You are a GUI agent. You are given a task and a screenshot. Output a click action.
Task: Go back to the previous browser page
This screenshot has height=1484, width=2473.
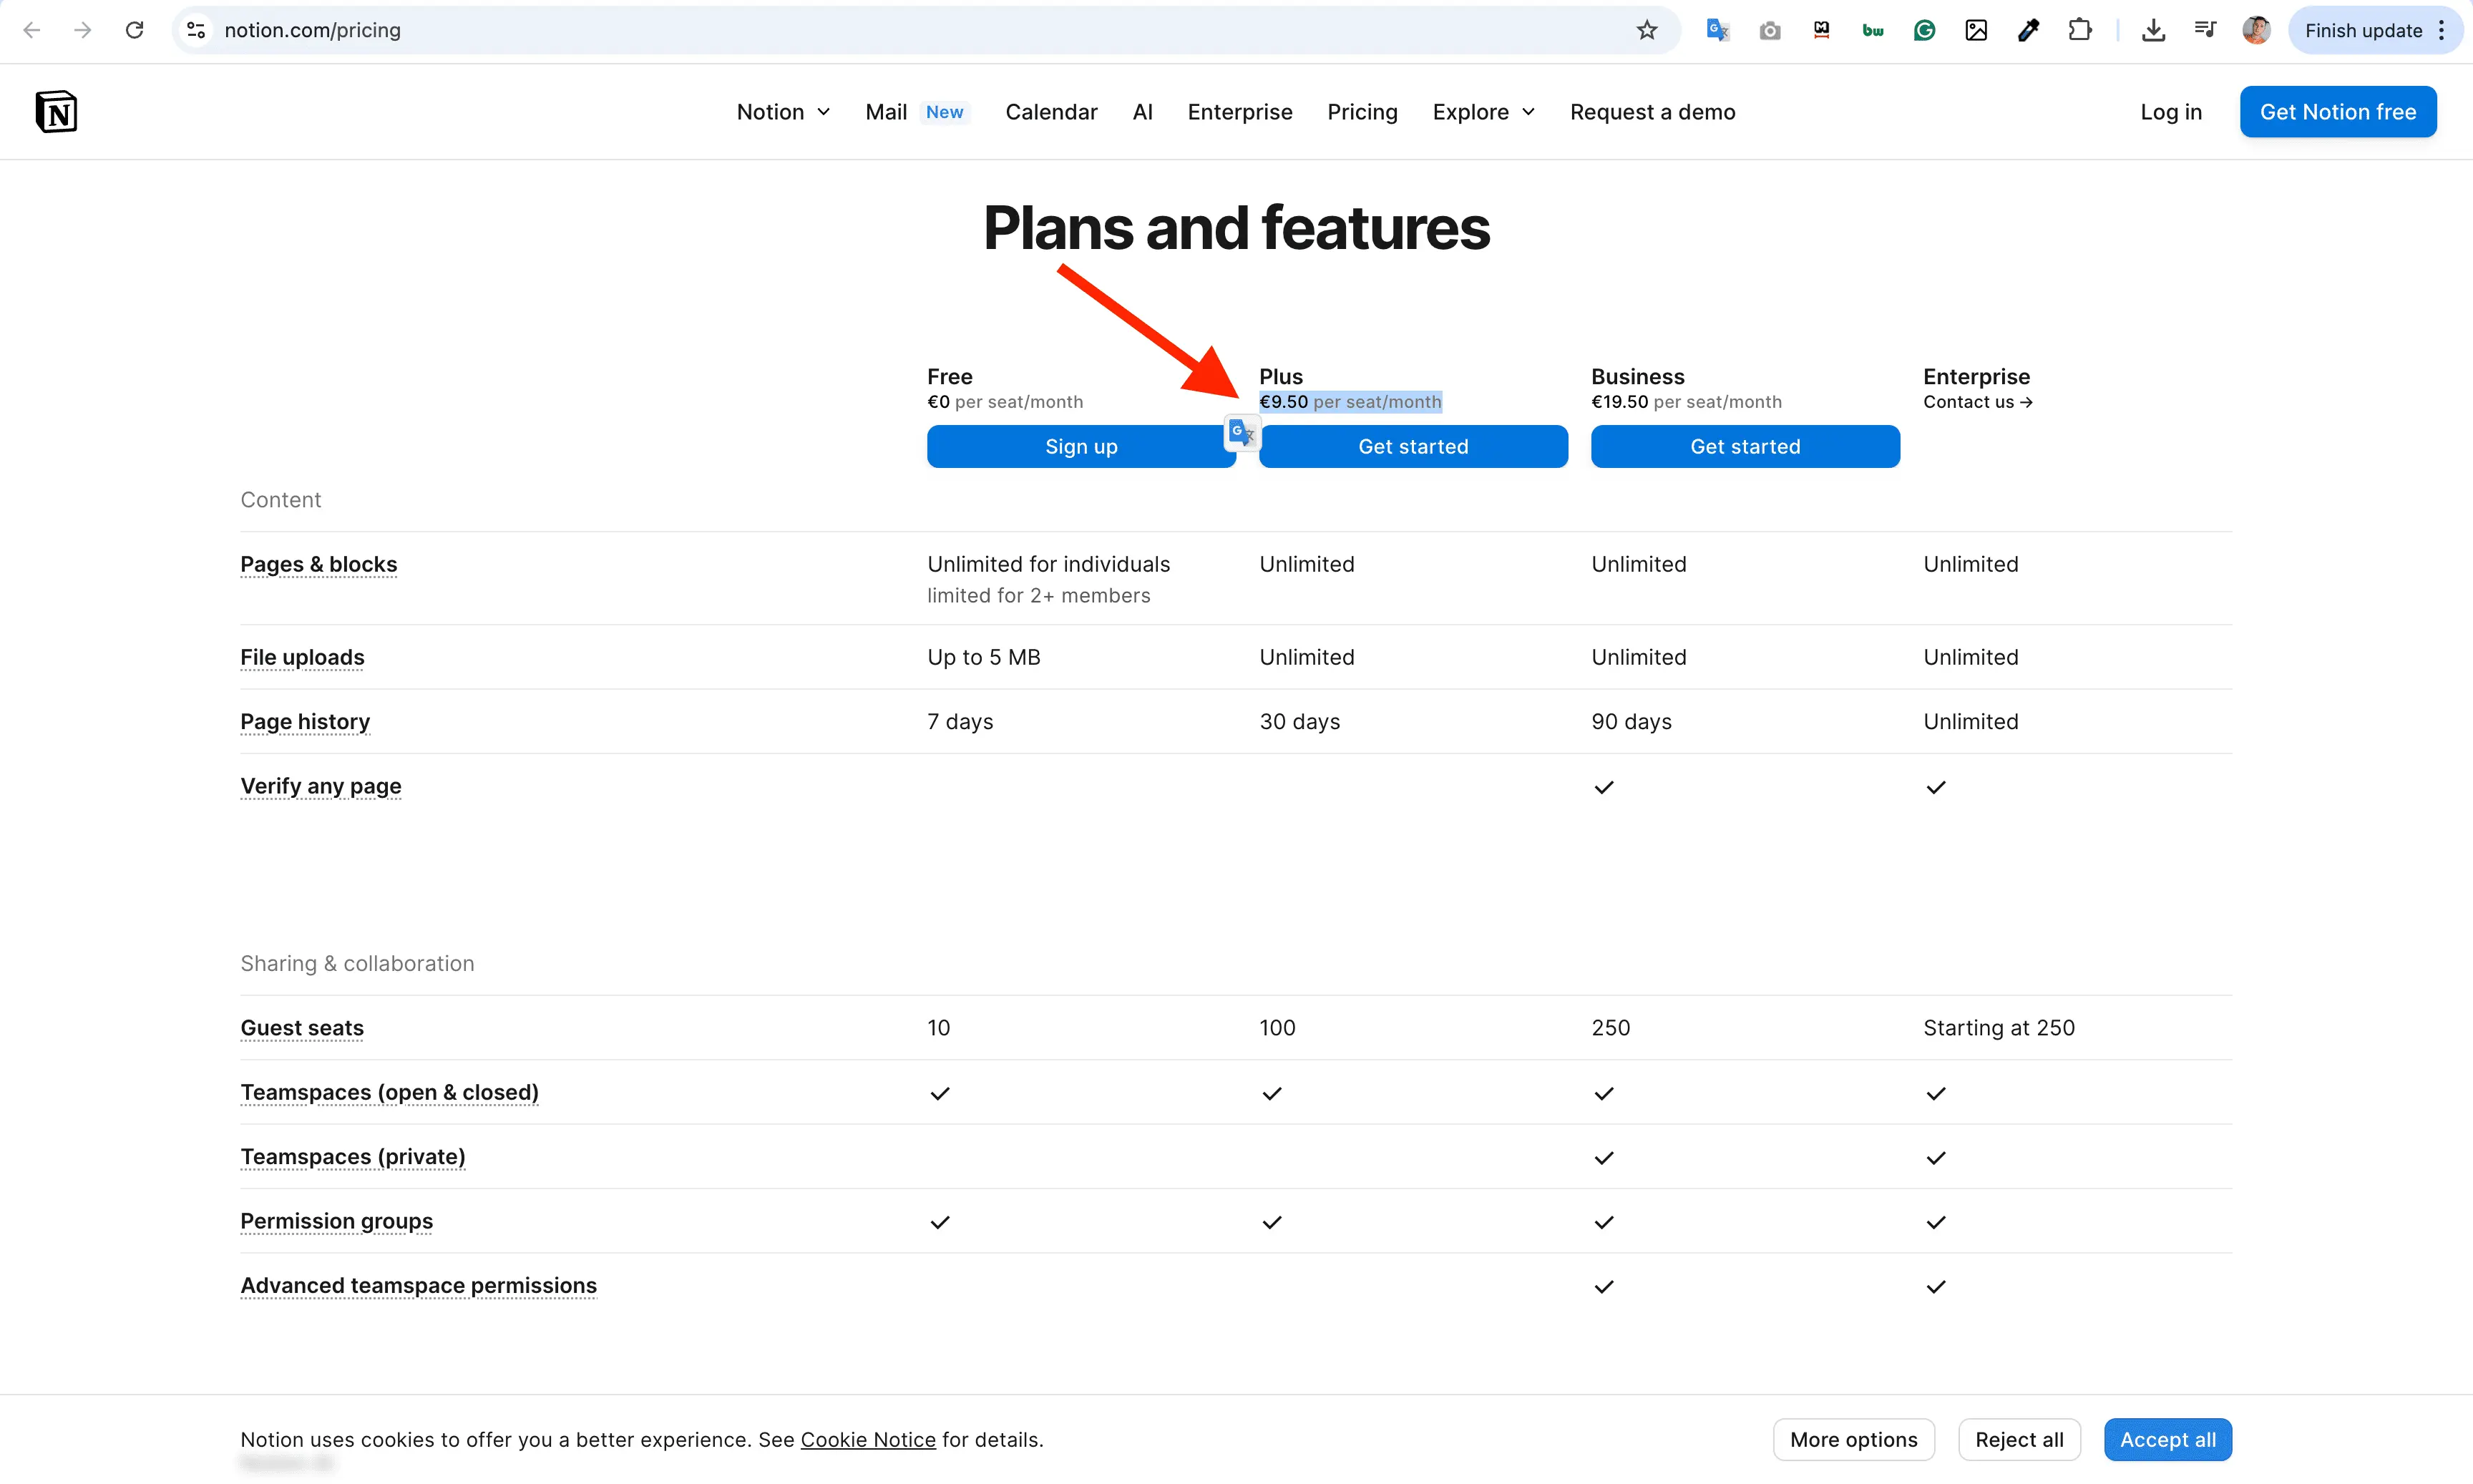click(x=32, y=30)
